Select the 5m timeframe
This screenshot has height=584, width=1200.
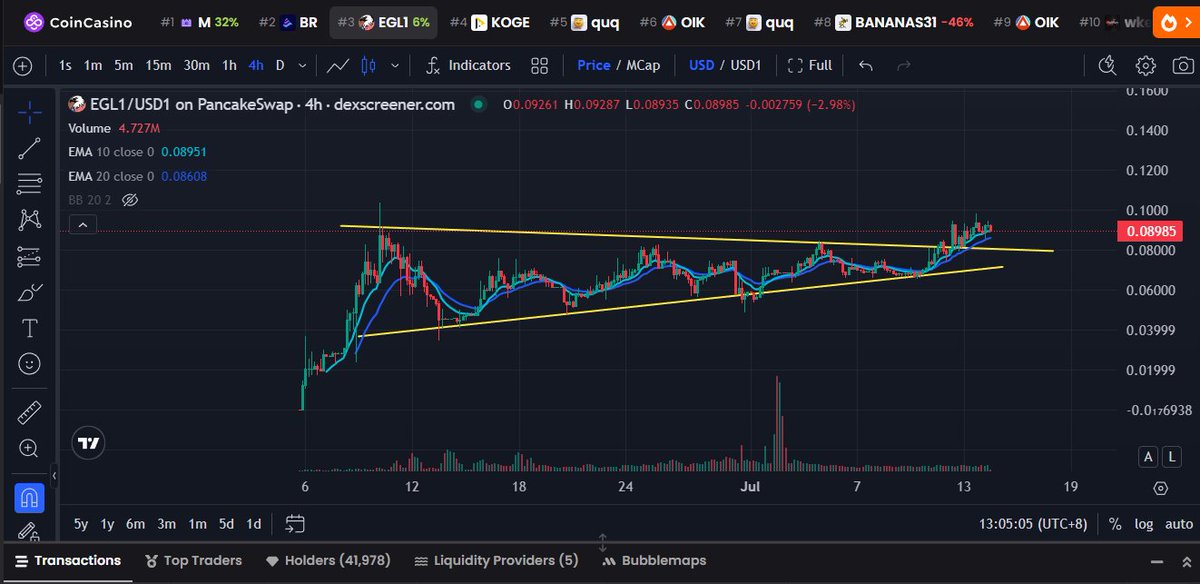pyautogui.click(x=123, y=66)
